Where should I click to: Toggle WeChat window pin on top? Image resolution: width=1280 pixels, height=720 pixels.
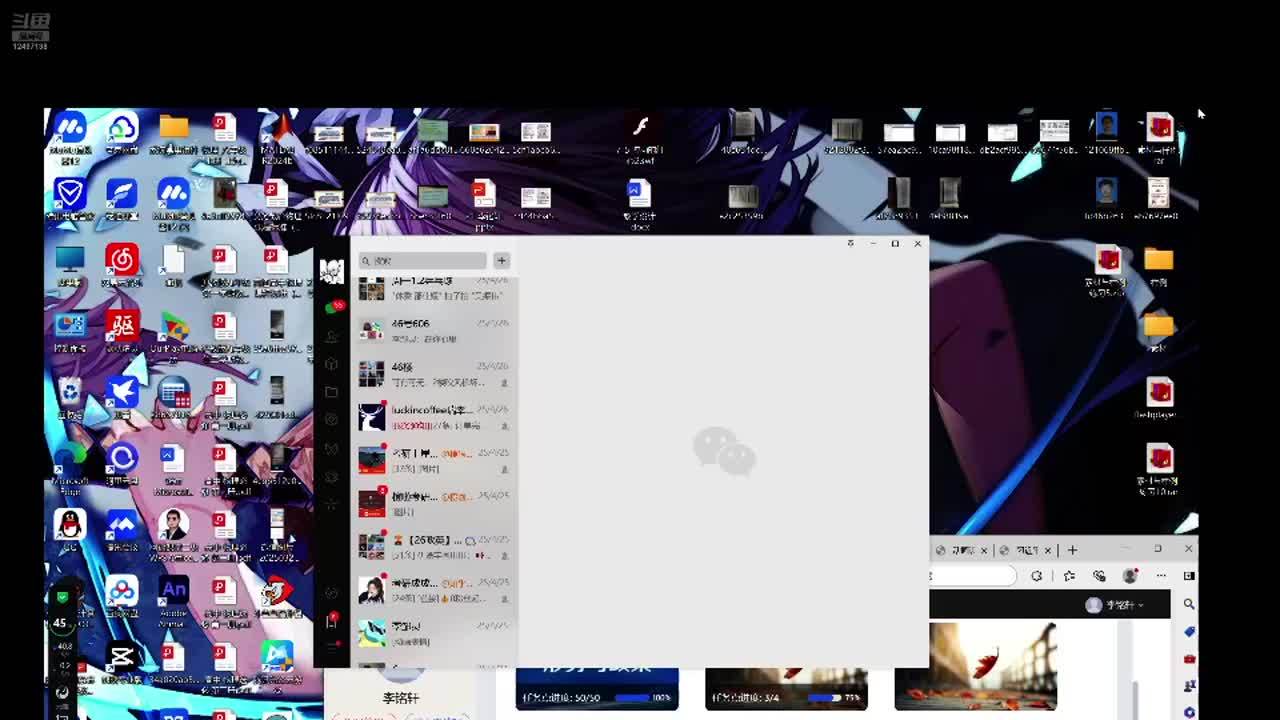[x=850, y=243]
